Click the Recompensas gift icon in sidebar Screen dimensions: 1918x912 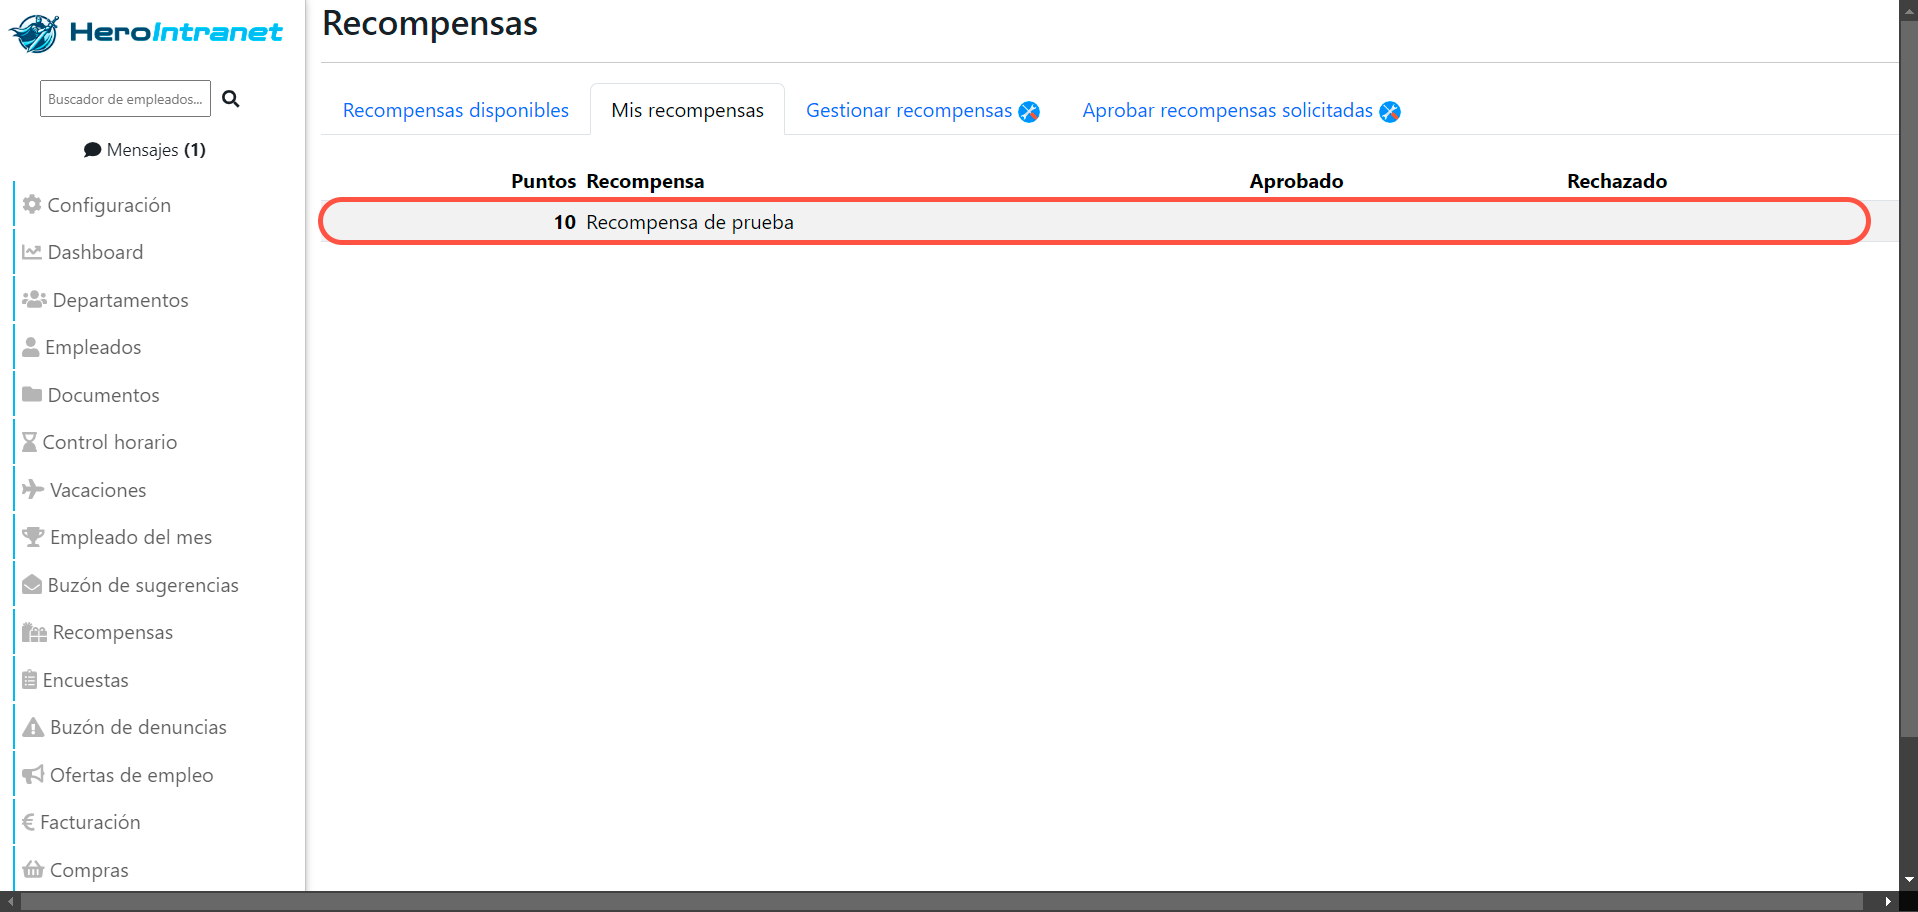35,632
